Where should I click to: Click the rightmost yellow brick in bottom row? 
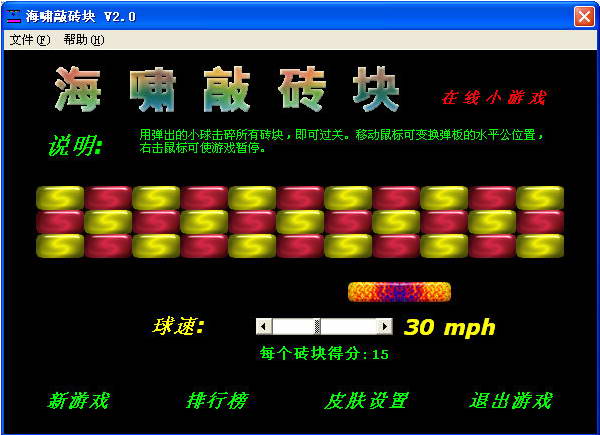pyautogui.click(x=540, y=246)
